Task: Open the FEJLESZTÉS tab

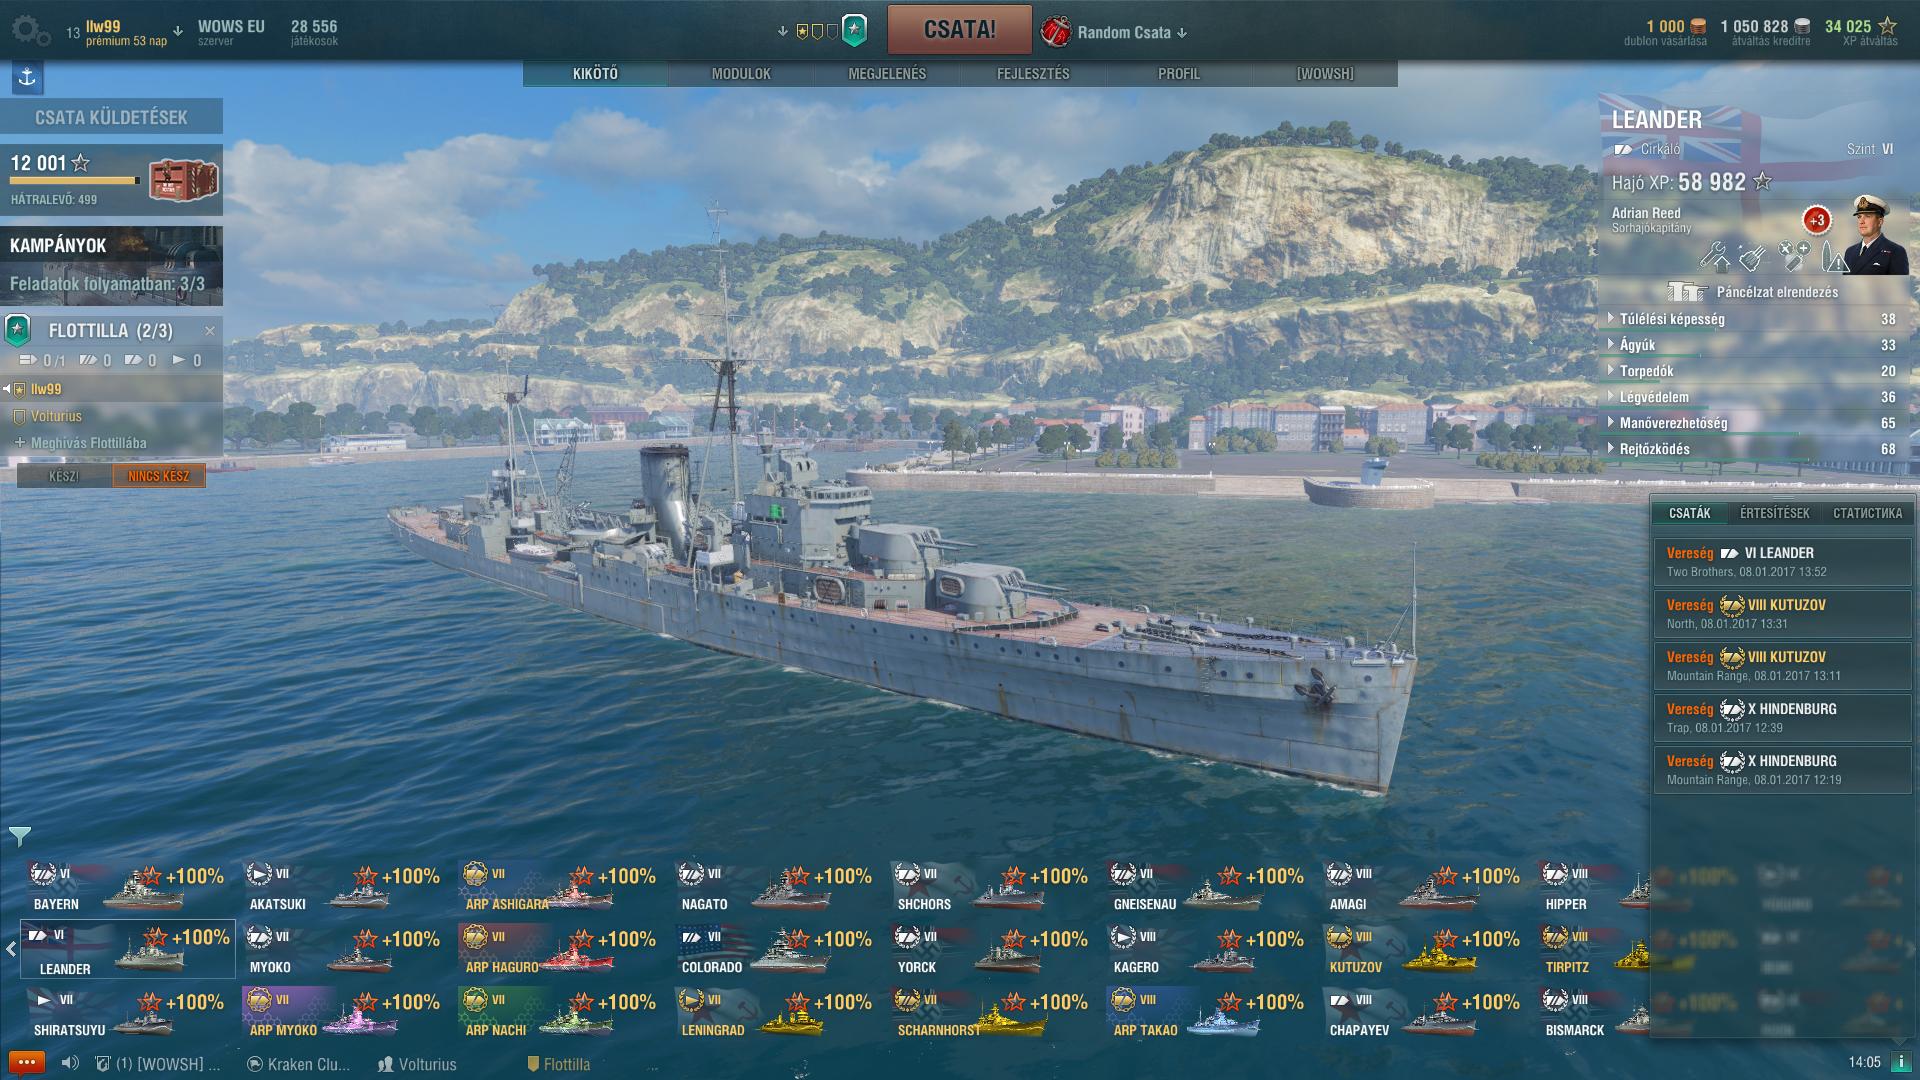Action: [x=1033, y=74]
